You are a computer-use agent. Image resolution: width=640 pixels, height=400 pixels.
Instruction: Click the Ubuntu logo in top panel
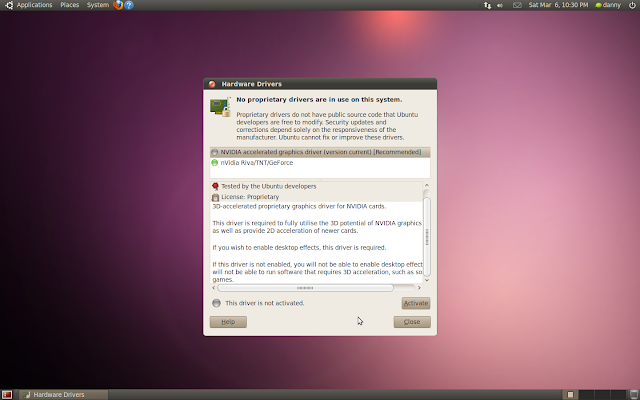(9, 5)
